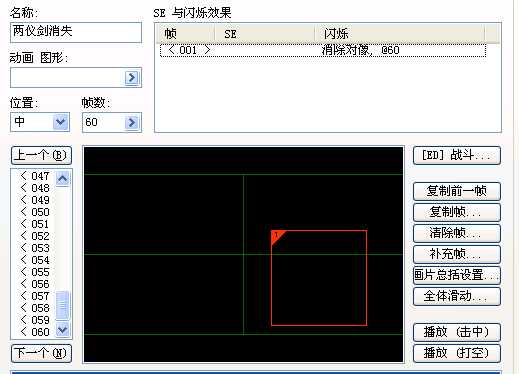
Task: Open the frame count arrow next to 60
Action: point(132,122)
